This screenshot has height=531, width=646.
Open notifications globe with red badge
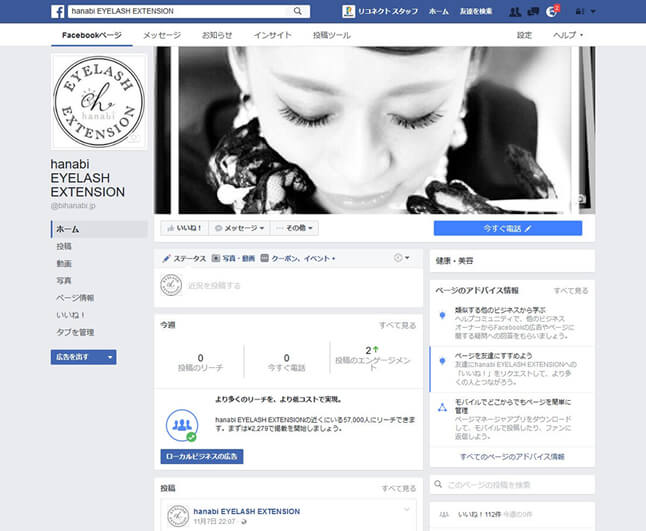pos(551,11)
